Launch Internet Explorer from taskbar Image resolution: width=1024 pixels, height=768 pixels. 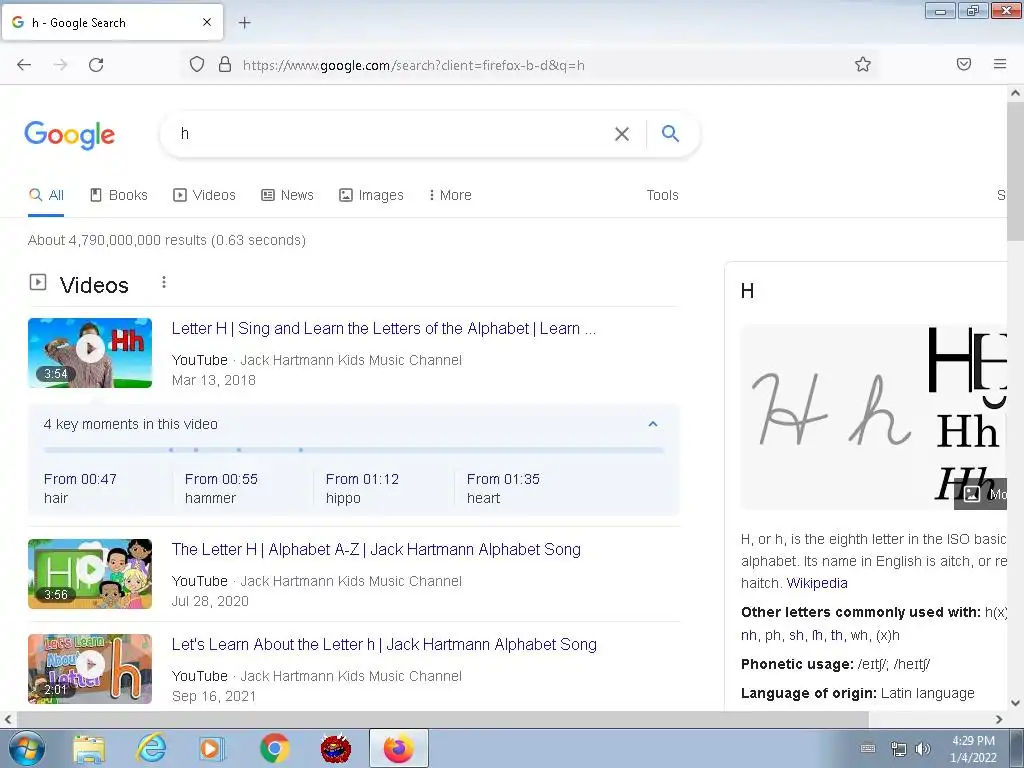tap(151, 748)
